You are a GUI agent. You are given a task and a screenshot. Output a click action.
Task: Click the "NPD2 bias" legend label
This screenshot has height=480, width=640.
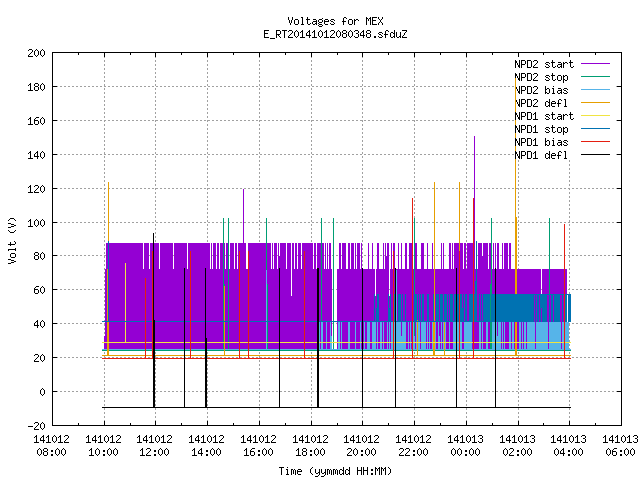(541, 90)
